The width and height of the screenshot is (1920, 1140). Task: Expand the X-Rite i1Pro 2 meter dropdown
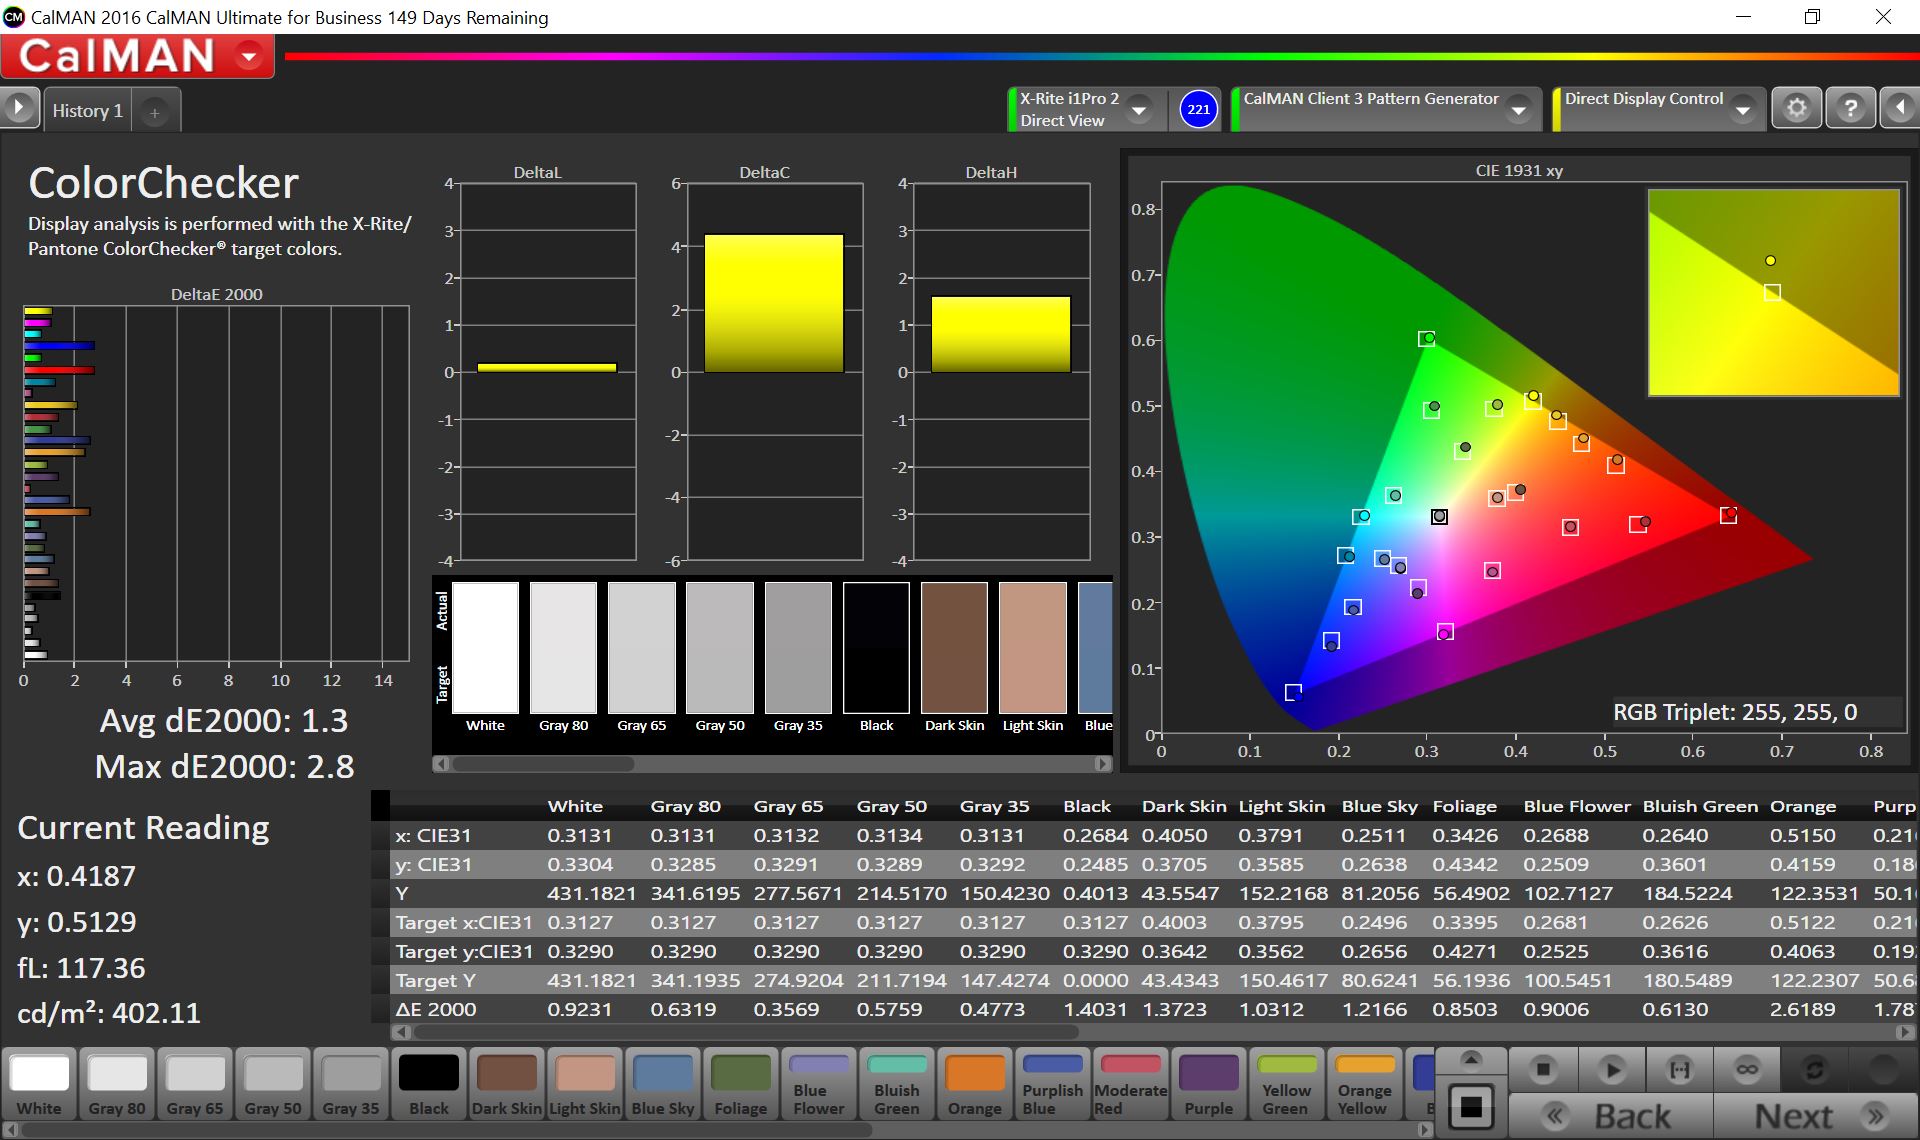click(x=1139, y=110)
